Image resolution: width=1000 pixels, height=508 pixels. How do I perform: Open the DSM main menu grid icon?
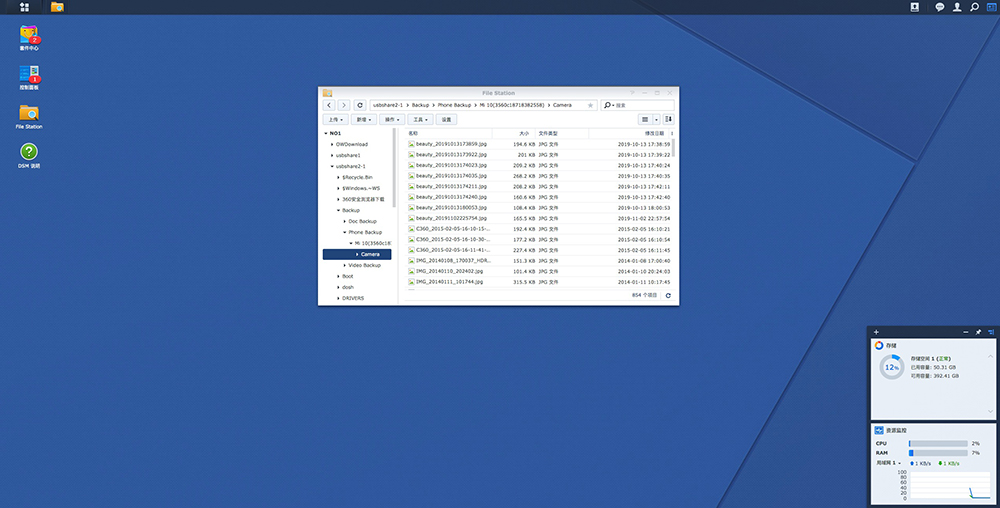click(24, 7)
